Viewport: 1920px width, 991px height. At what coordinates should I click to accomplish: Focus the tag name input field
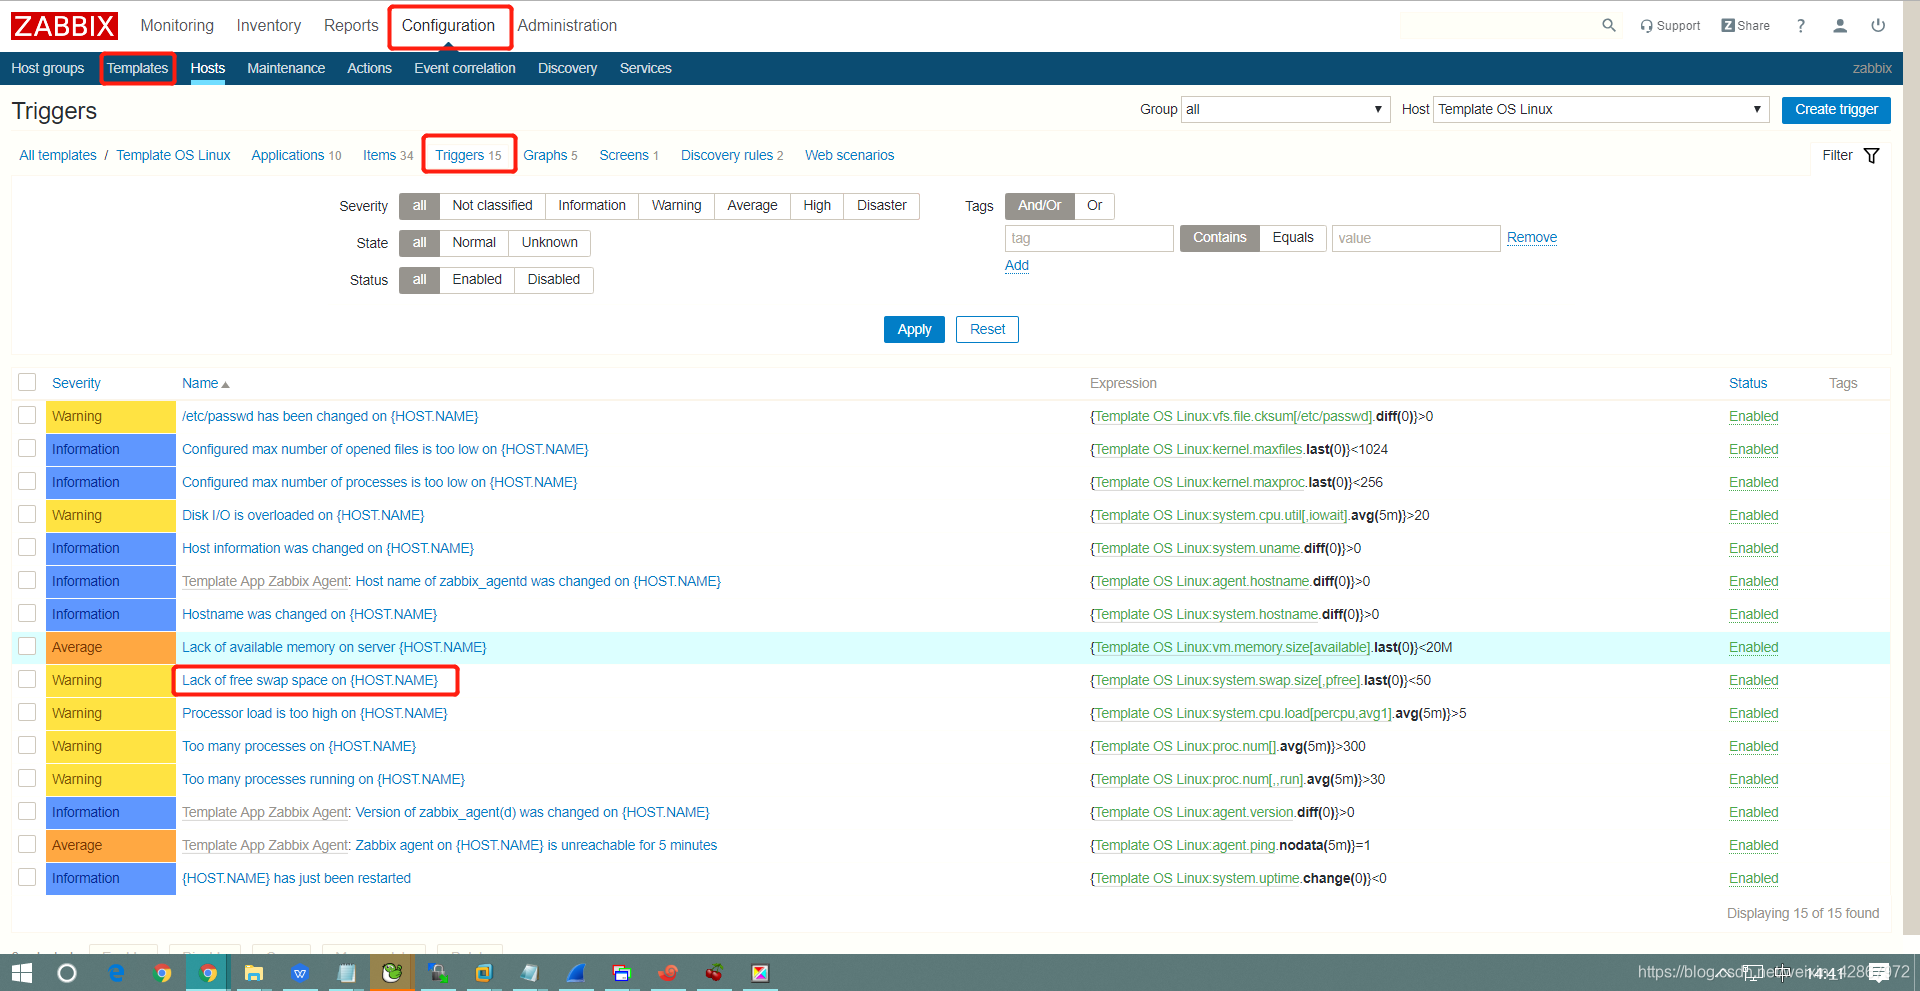coord(1089,238)
